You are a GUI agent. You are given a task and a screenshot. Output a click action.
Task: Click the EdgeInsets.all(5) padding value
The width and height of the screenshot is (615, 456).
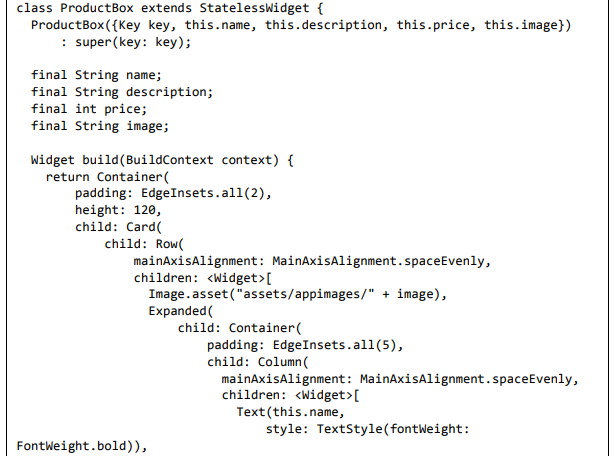coord(338,345)
